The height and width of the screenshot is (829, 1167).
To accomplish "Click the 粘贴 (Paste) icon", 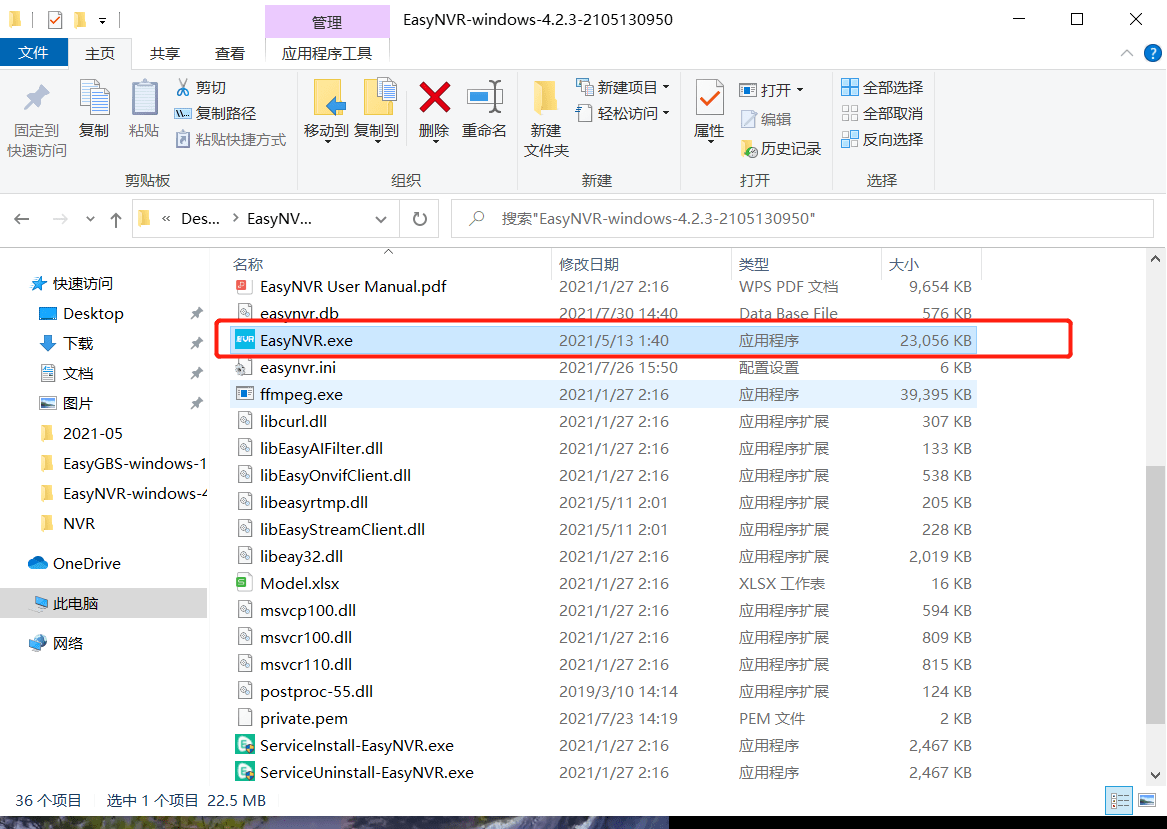I will [143, 105].
